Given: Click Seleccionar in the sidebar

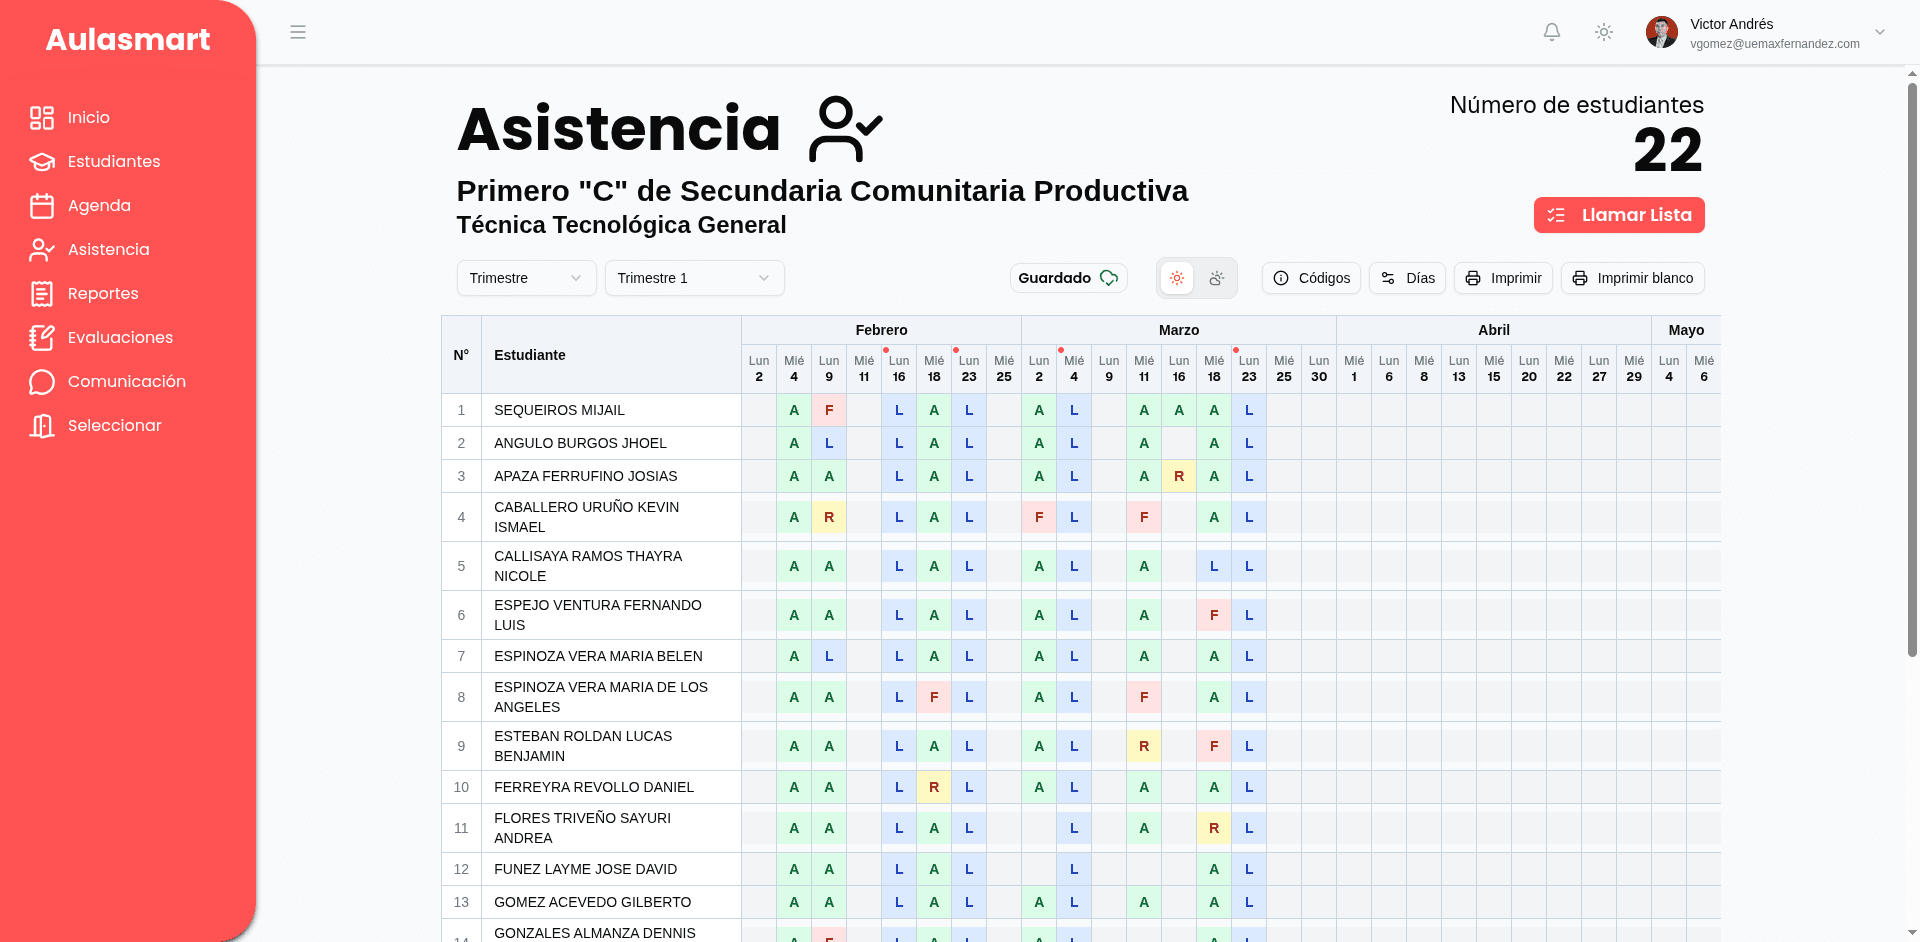Looking at the screenshot, I should tap(114, 426).
